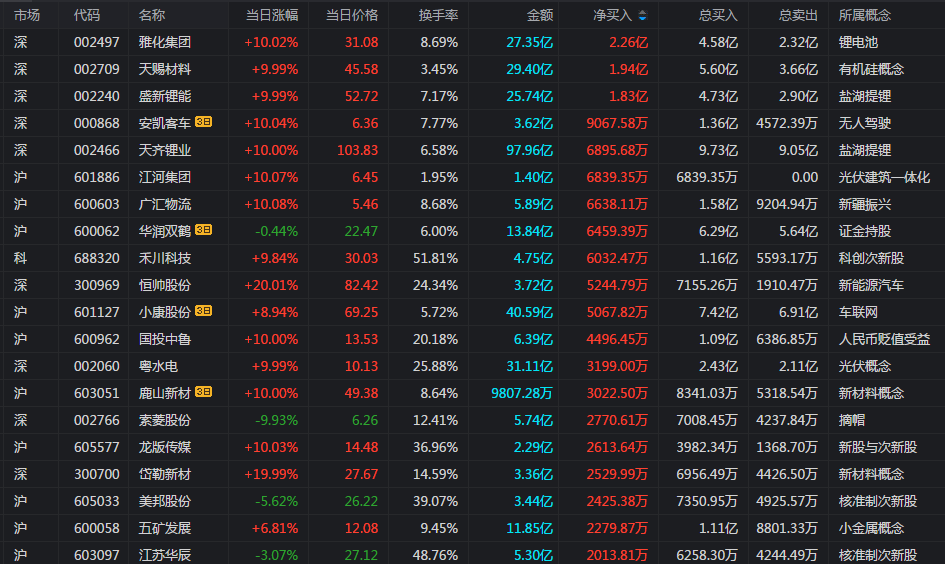Open the 雅化集团 stock name
The image size is (945, 564).
(x=165, y=42)
